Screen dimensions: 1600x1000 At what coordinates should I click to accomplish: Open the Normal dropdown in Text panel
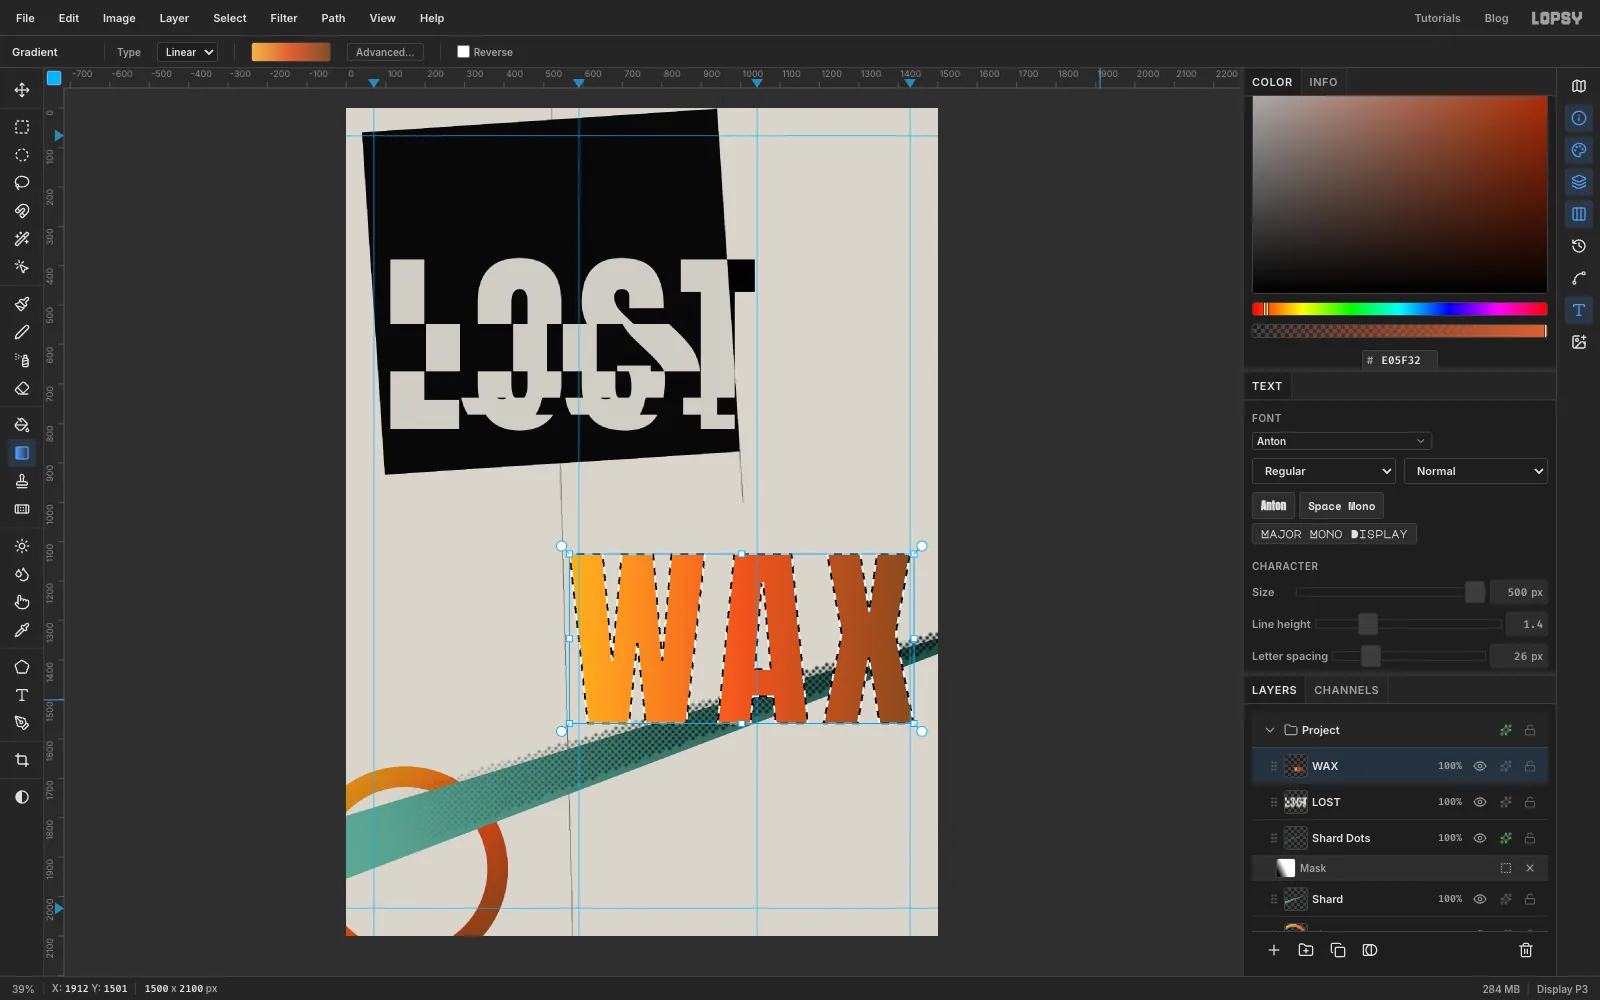click(x=1476, y=471)
